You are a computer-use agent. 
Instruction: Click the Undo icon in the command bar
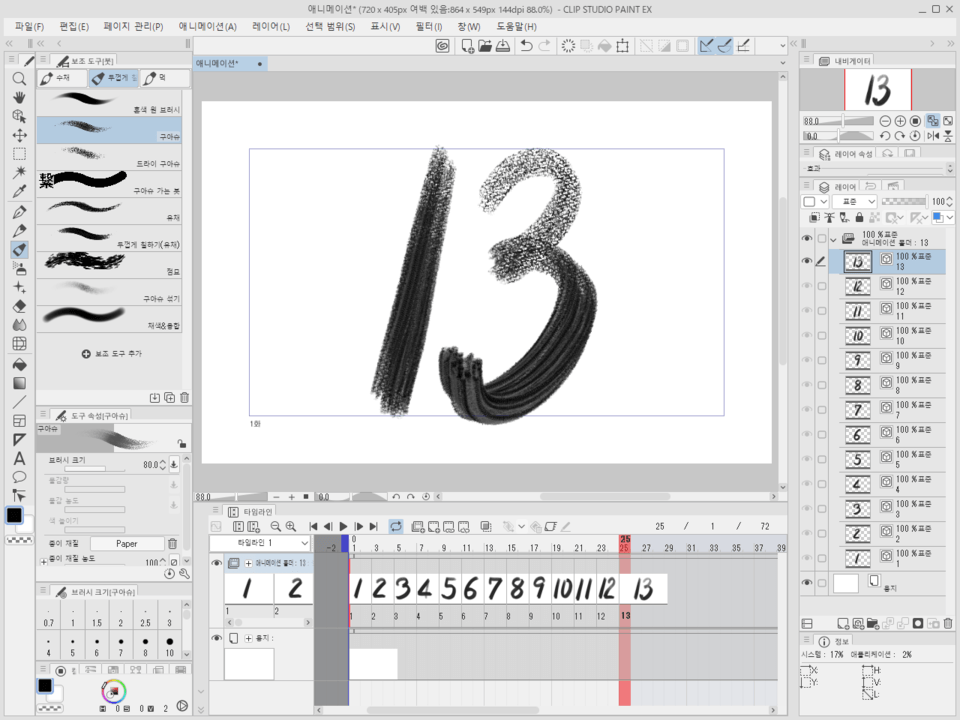tap(526, 46)
